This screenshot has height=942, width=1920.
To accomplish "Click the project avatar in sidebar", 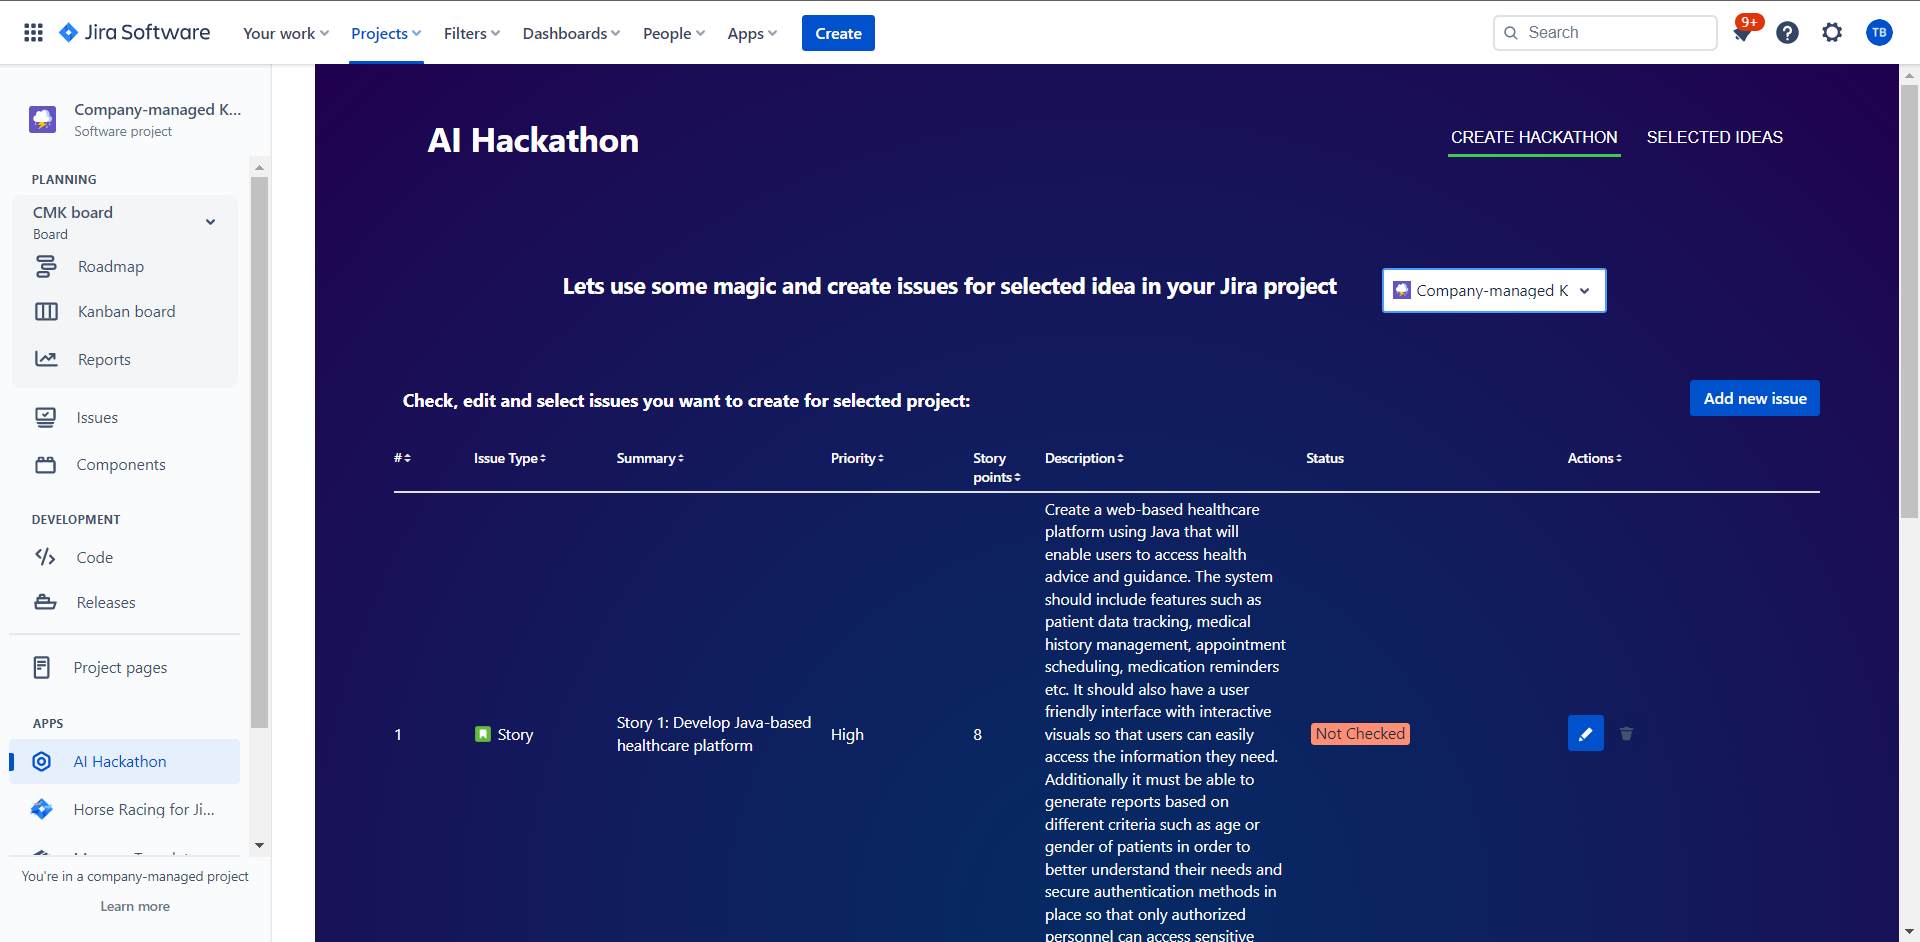I will [x=43, y=120].
